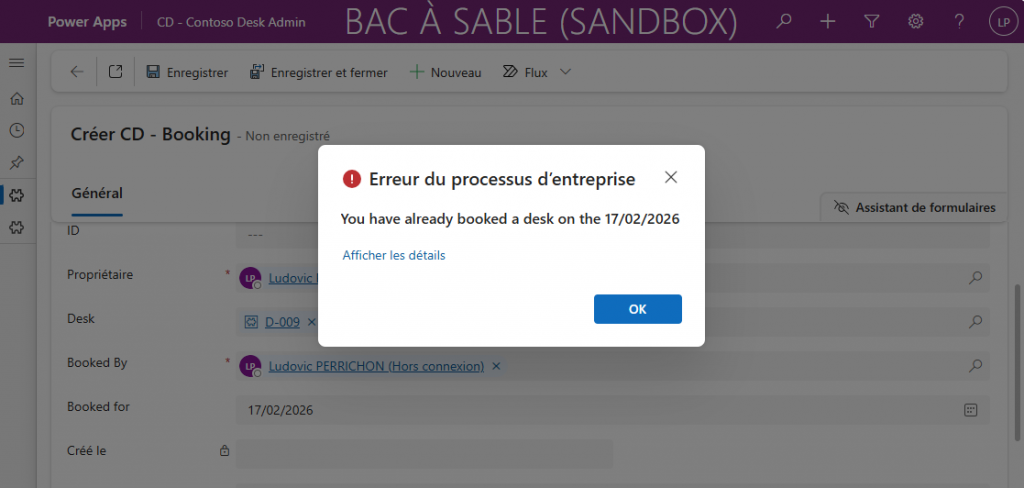
Task: Open Pinned items pin icon
Action: pyautogui.click(x=17, y=163)
